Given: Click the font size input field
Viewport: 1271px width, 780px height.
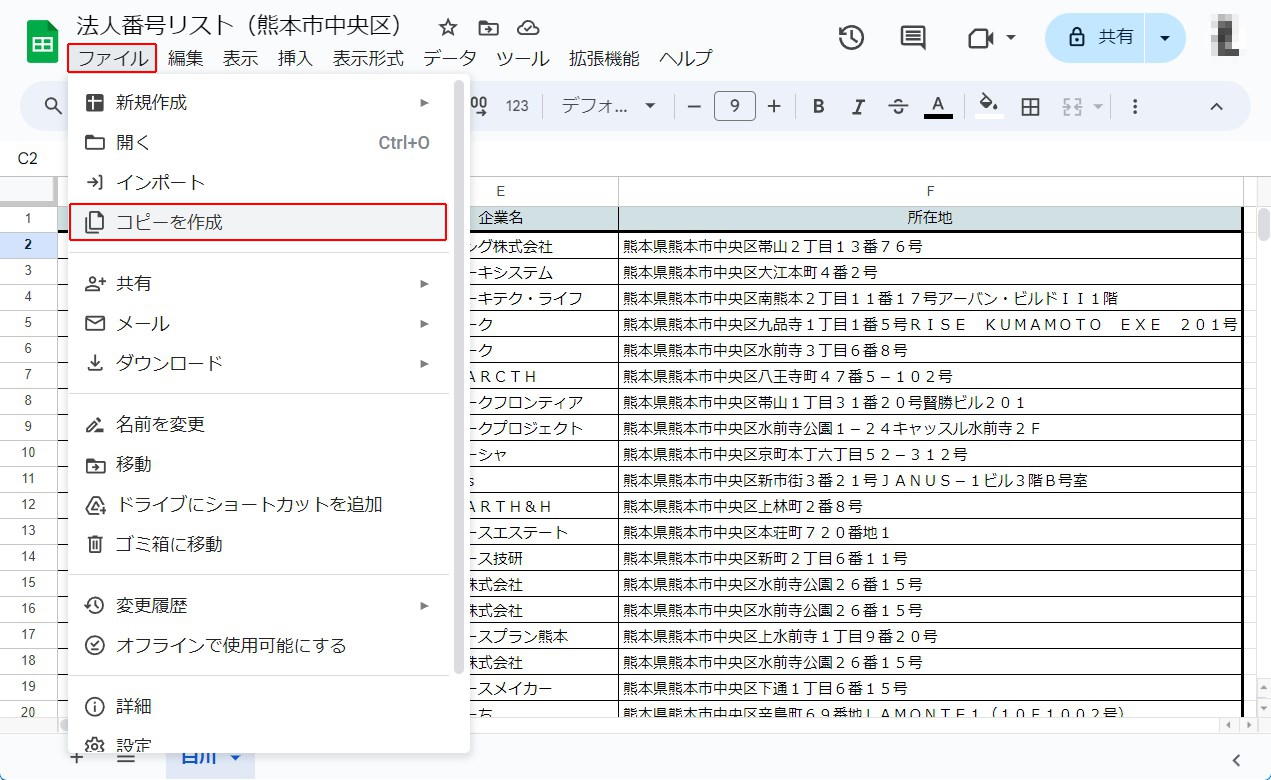Looking at the screenshot, I should point(734,106).
